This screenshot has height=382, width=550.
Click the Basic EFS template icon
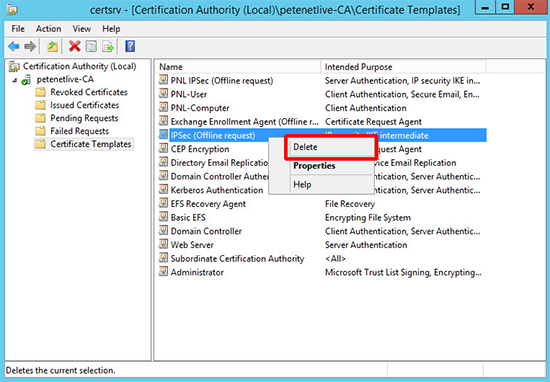click(163, 217)
